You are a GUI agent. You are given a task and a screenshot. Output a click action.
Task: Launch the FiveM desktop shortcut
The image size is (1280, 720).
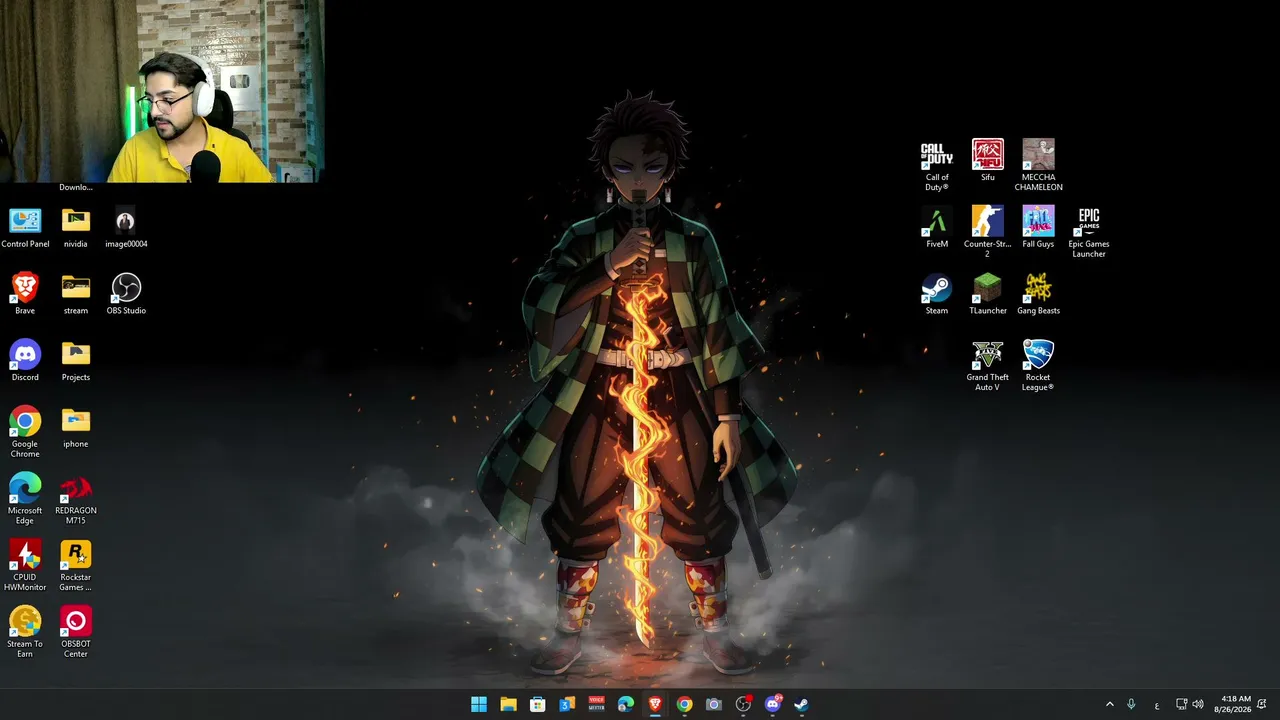coord(937,228)
